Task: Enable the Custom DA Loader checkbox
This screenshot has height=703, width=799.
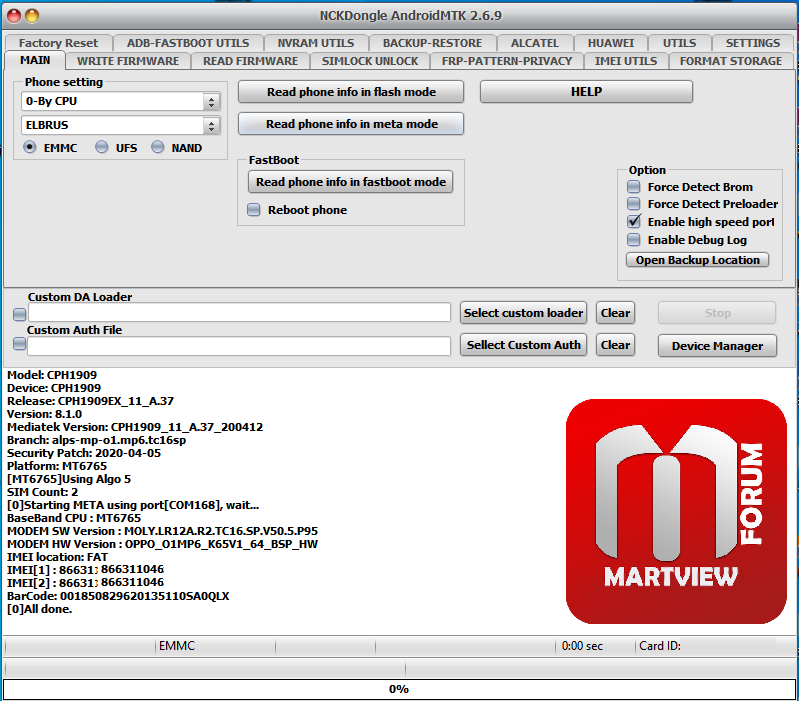Action: tap(19, 314)
